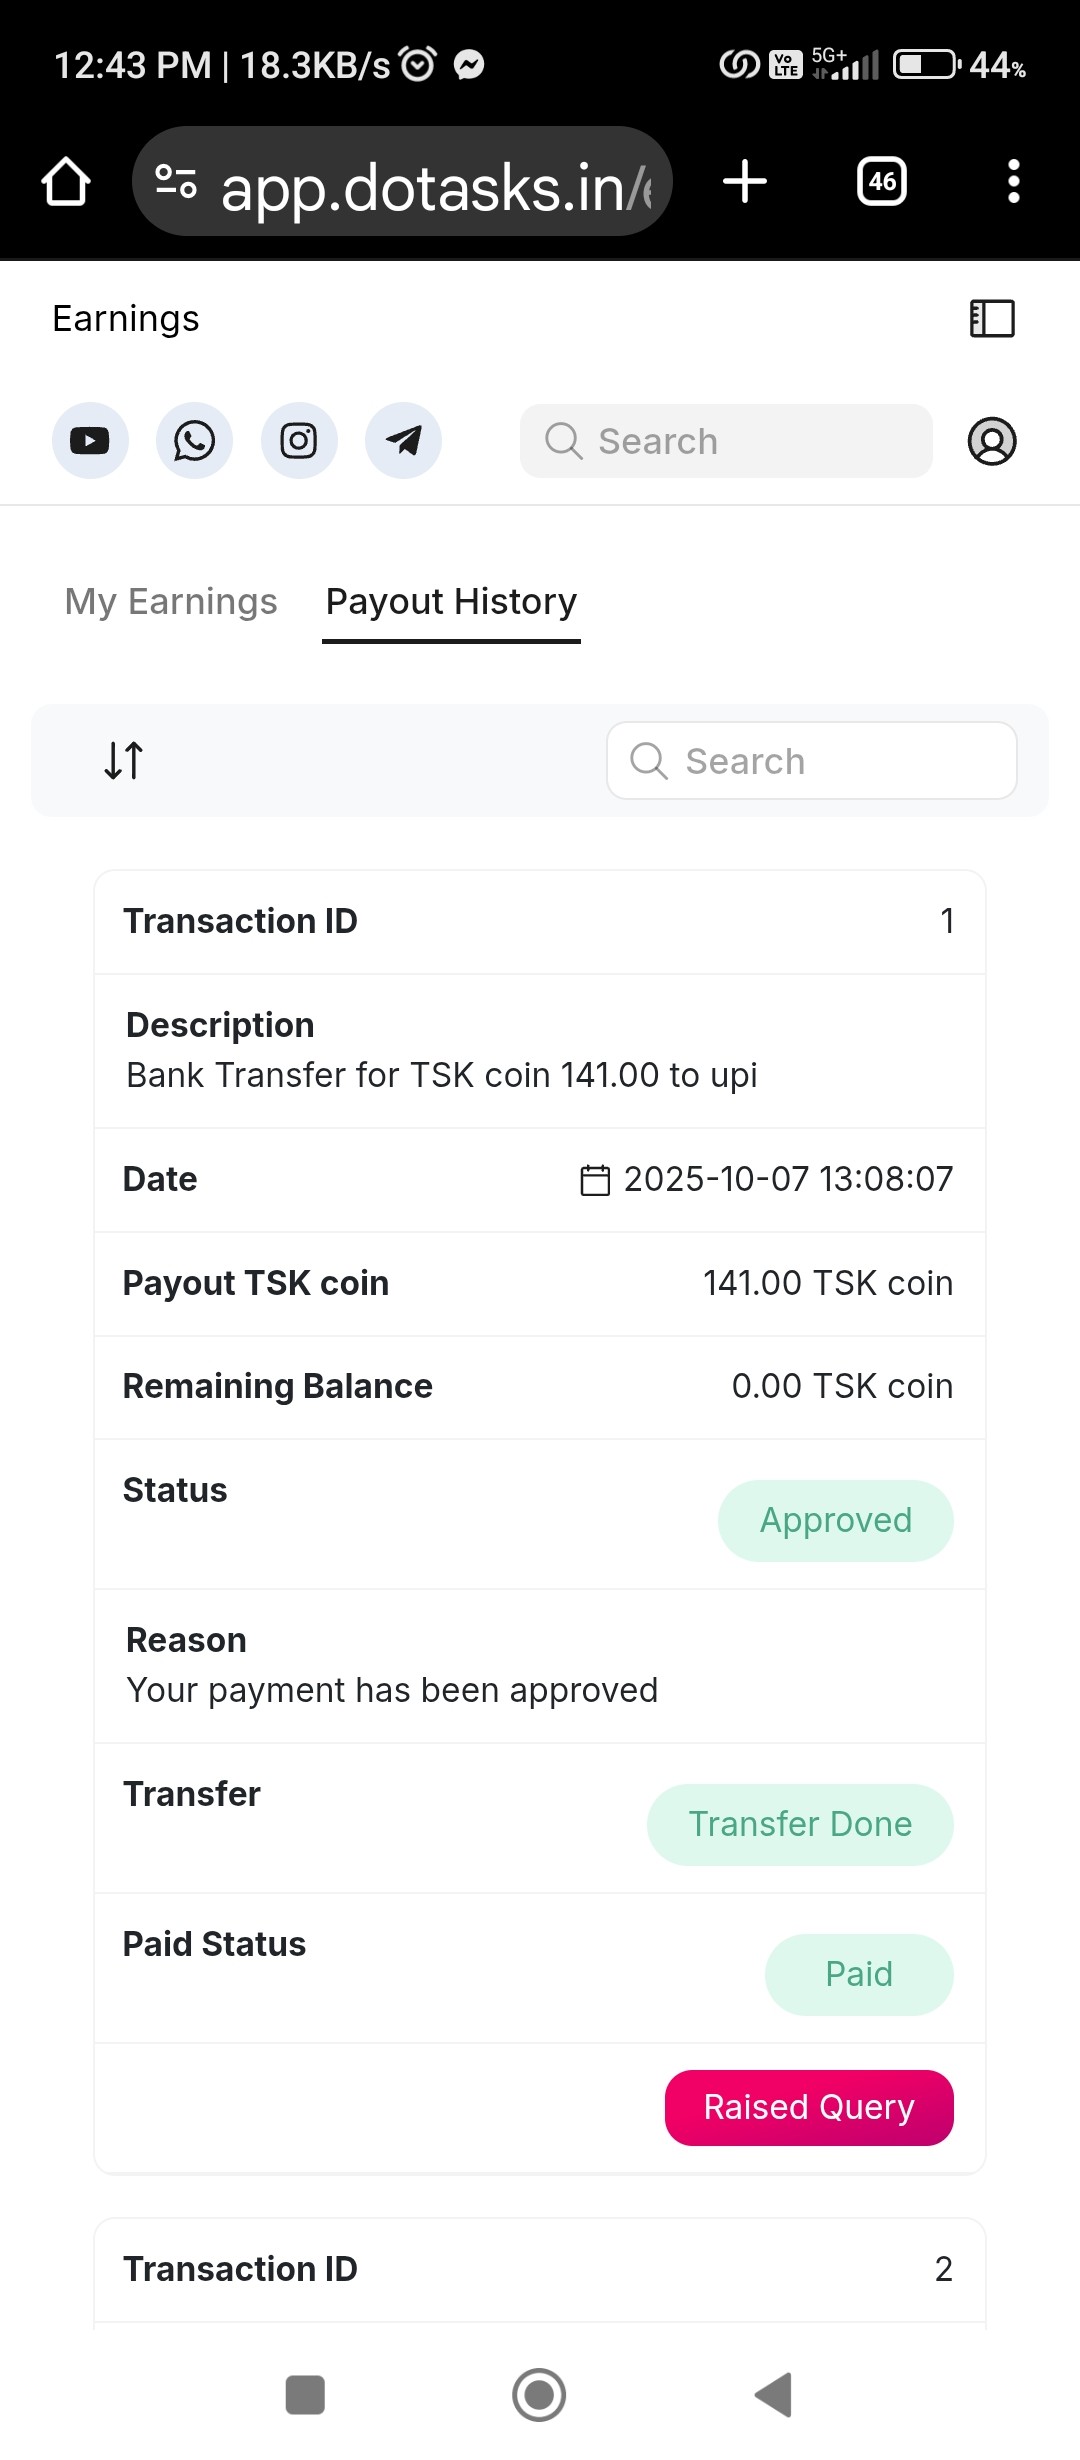Toggle the sidebar panel icon
The height and width of the screenshot is (2460, 1080).
pos(992,319)
